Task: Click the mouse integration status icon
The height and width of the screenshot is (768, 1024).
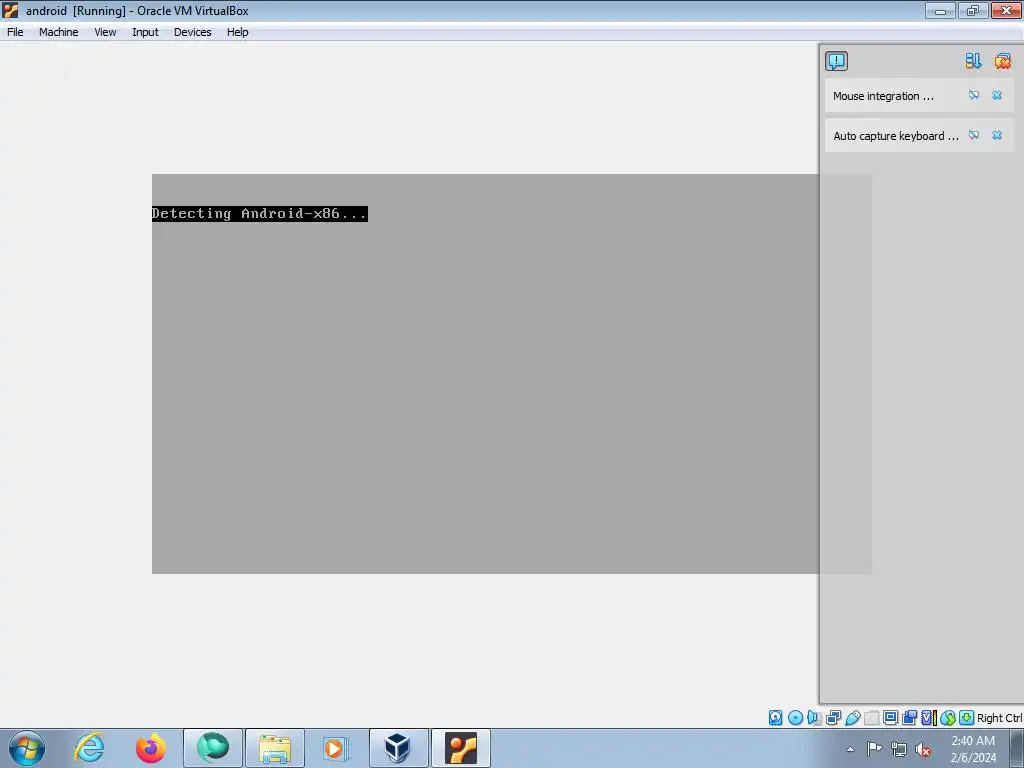Action: point(948,718)
